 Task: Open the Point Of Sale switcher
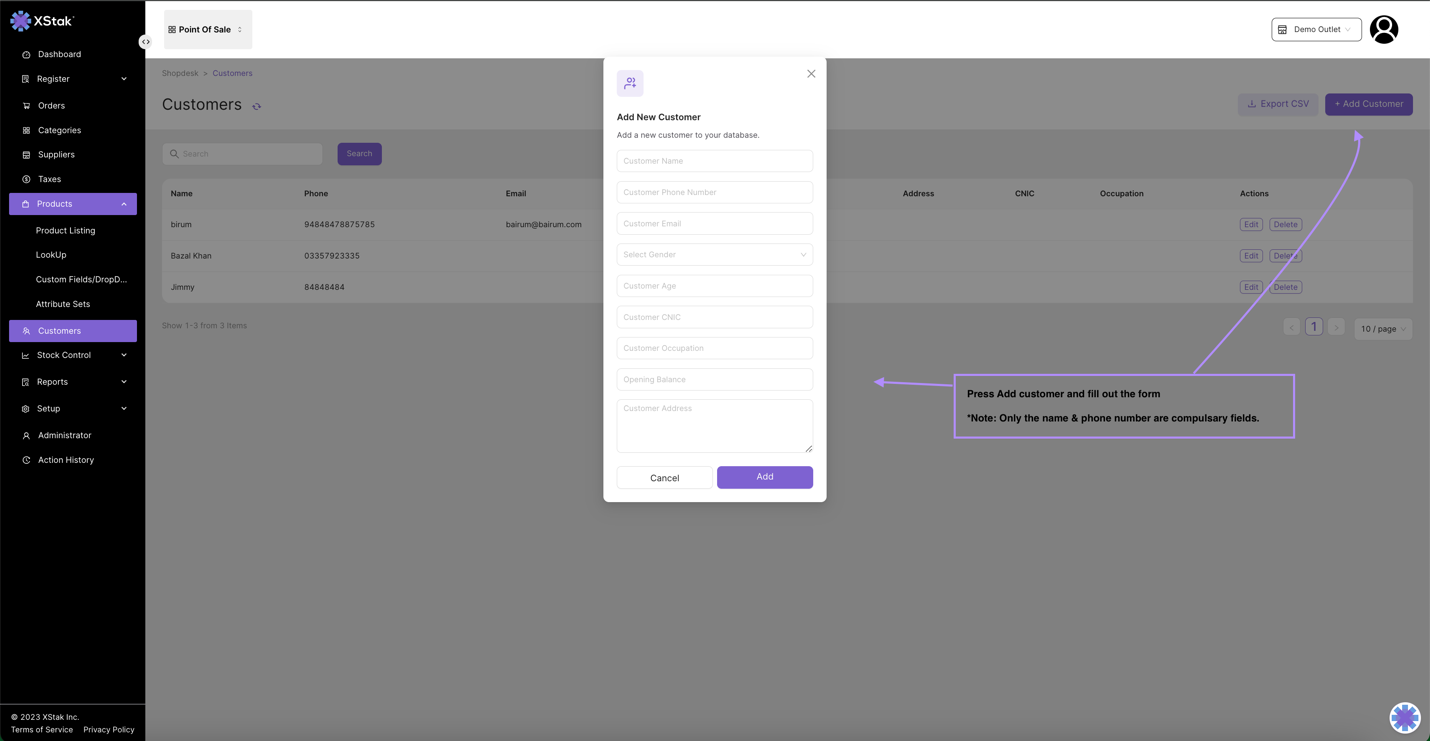[207, 30]
